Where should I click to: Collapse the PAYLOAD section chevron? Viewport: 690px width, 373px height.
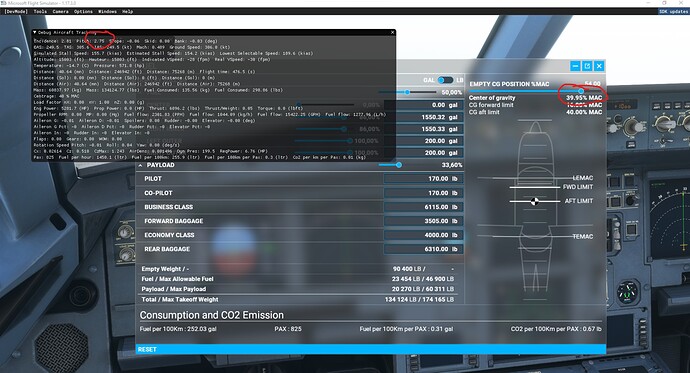pyautogui.click(x=140, y=165)
